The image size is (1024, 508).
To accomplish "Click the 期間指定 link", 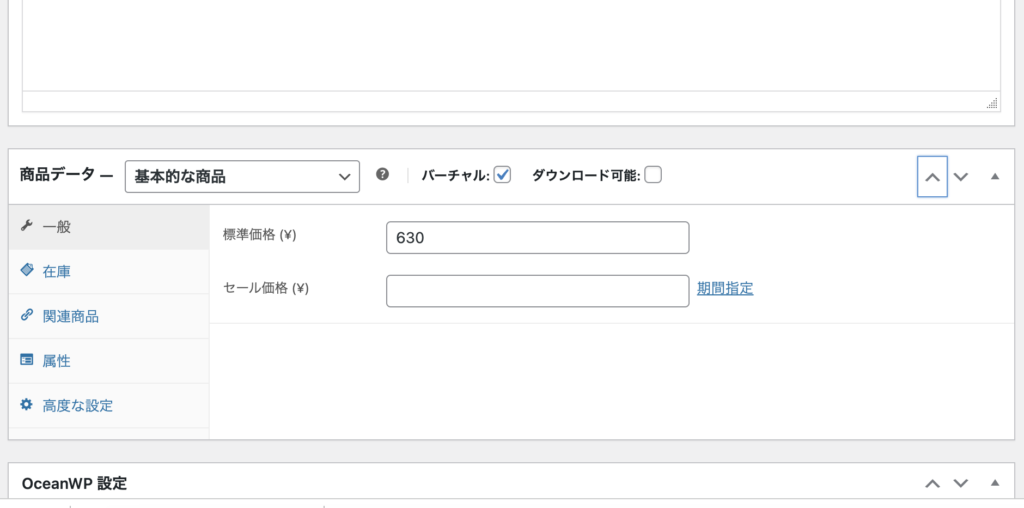I will click(725, 288).
